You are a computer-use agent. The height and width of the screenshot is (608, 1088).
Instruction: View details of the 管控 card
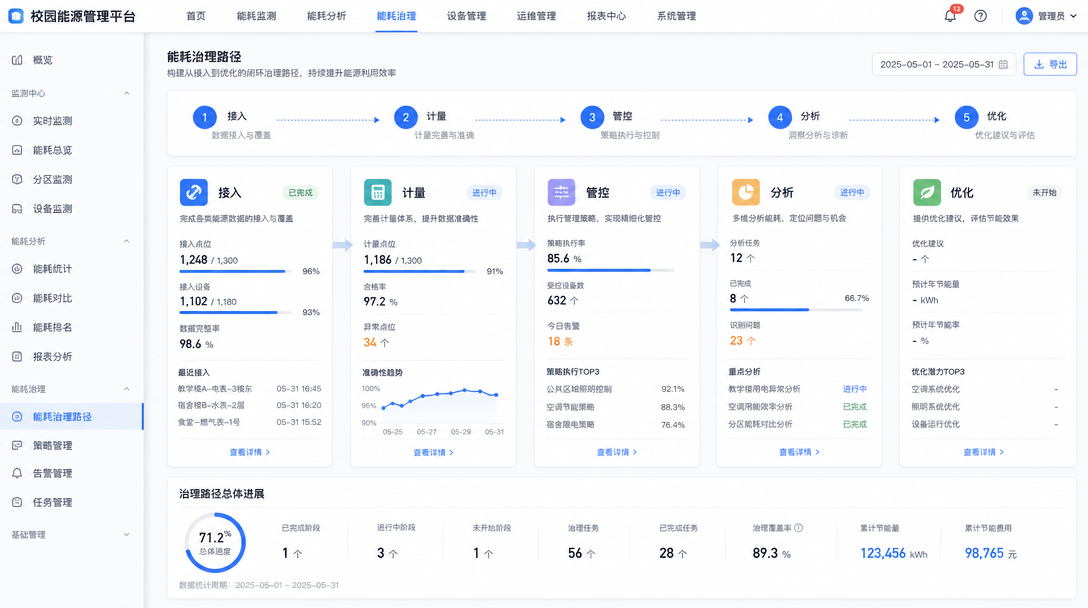pyautogui.click(x=617, y=453)
